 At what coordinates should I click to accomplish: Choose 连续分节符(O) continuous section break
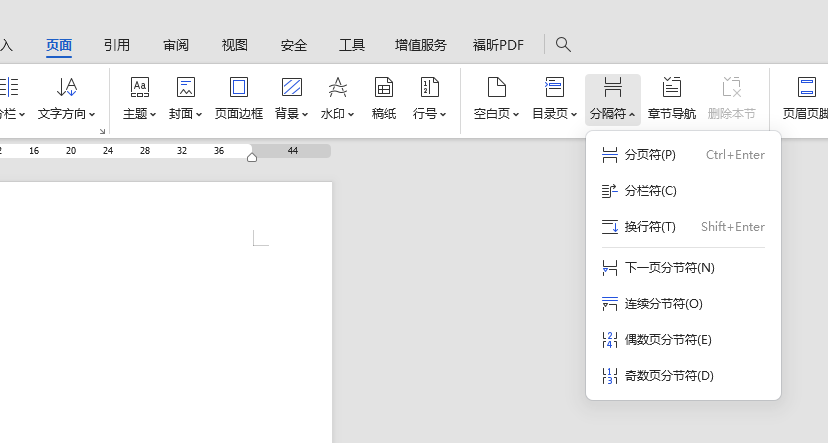click(683, 304)
